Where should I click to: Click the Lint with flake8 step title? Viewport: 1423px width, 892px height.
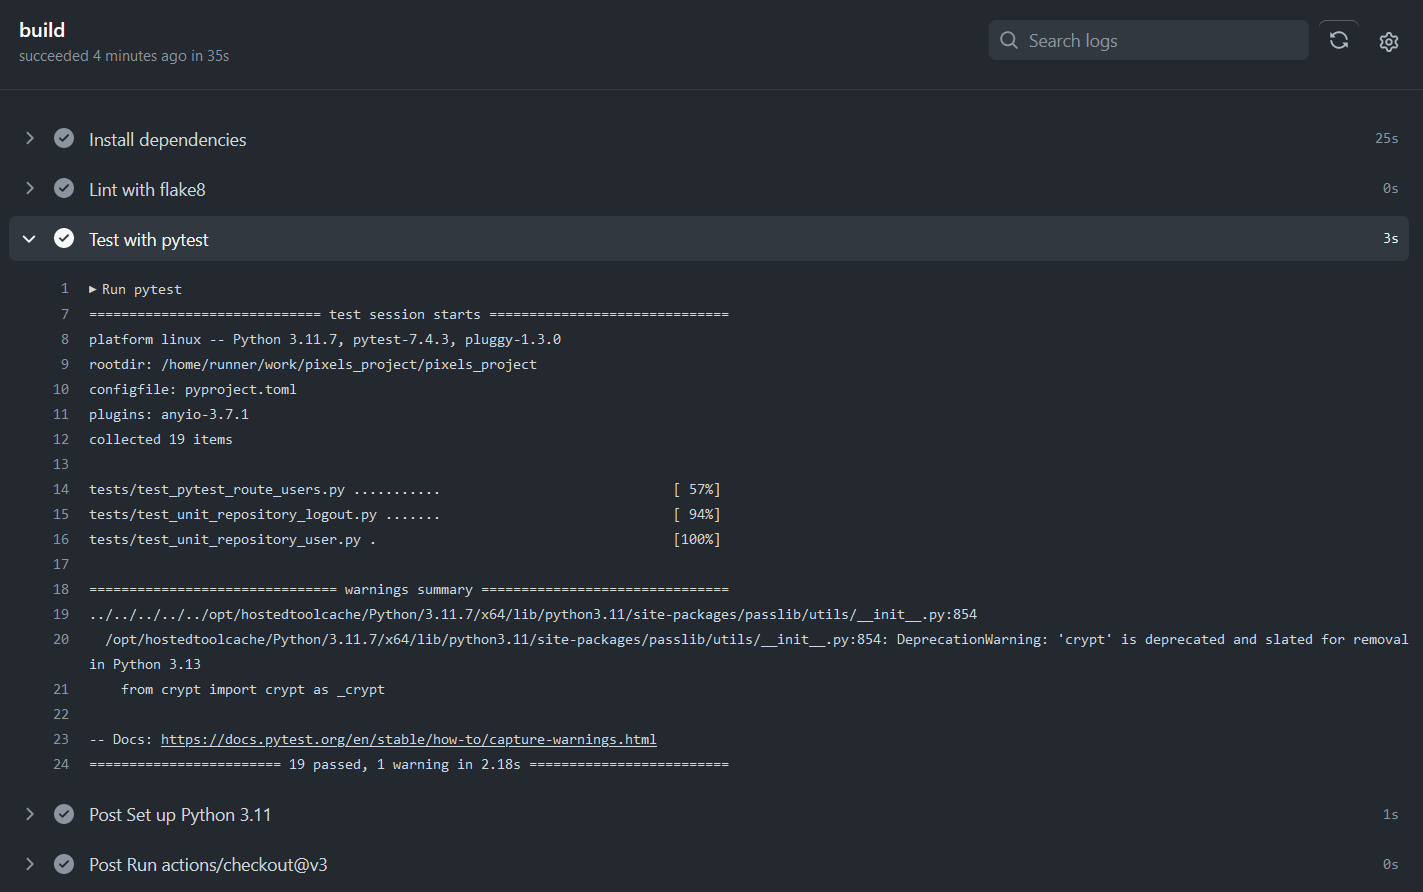[x=147, y=190]
